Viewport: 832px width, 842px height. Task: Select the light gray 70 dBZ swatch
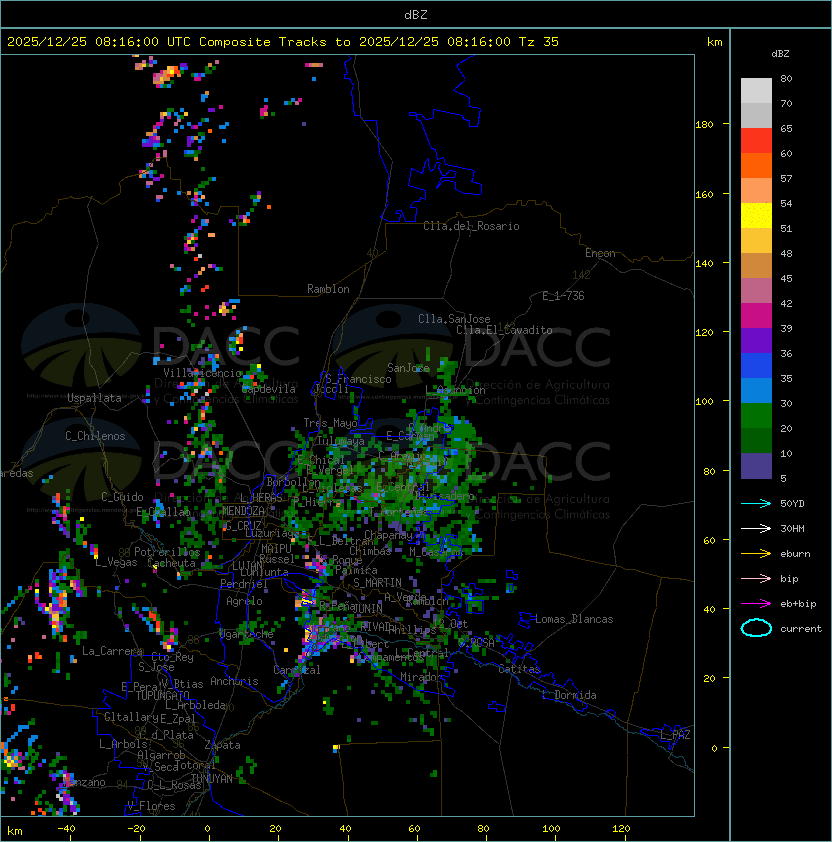coord(756,91)
